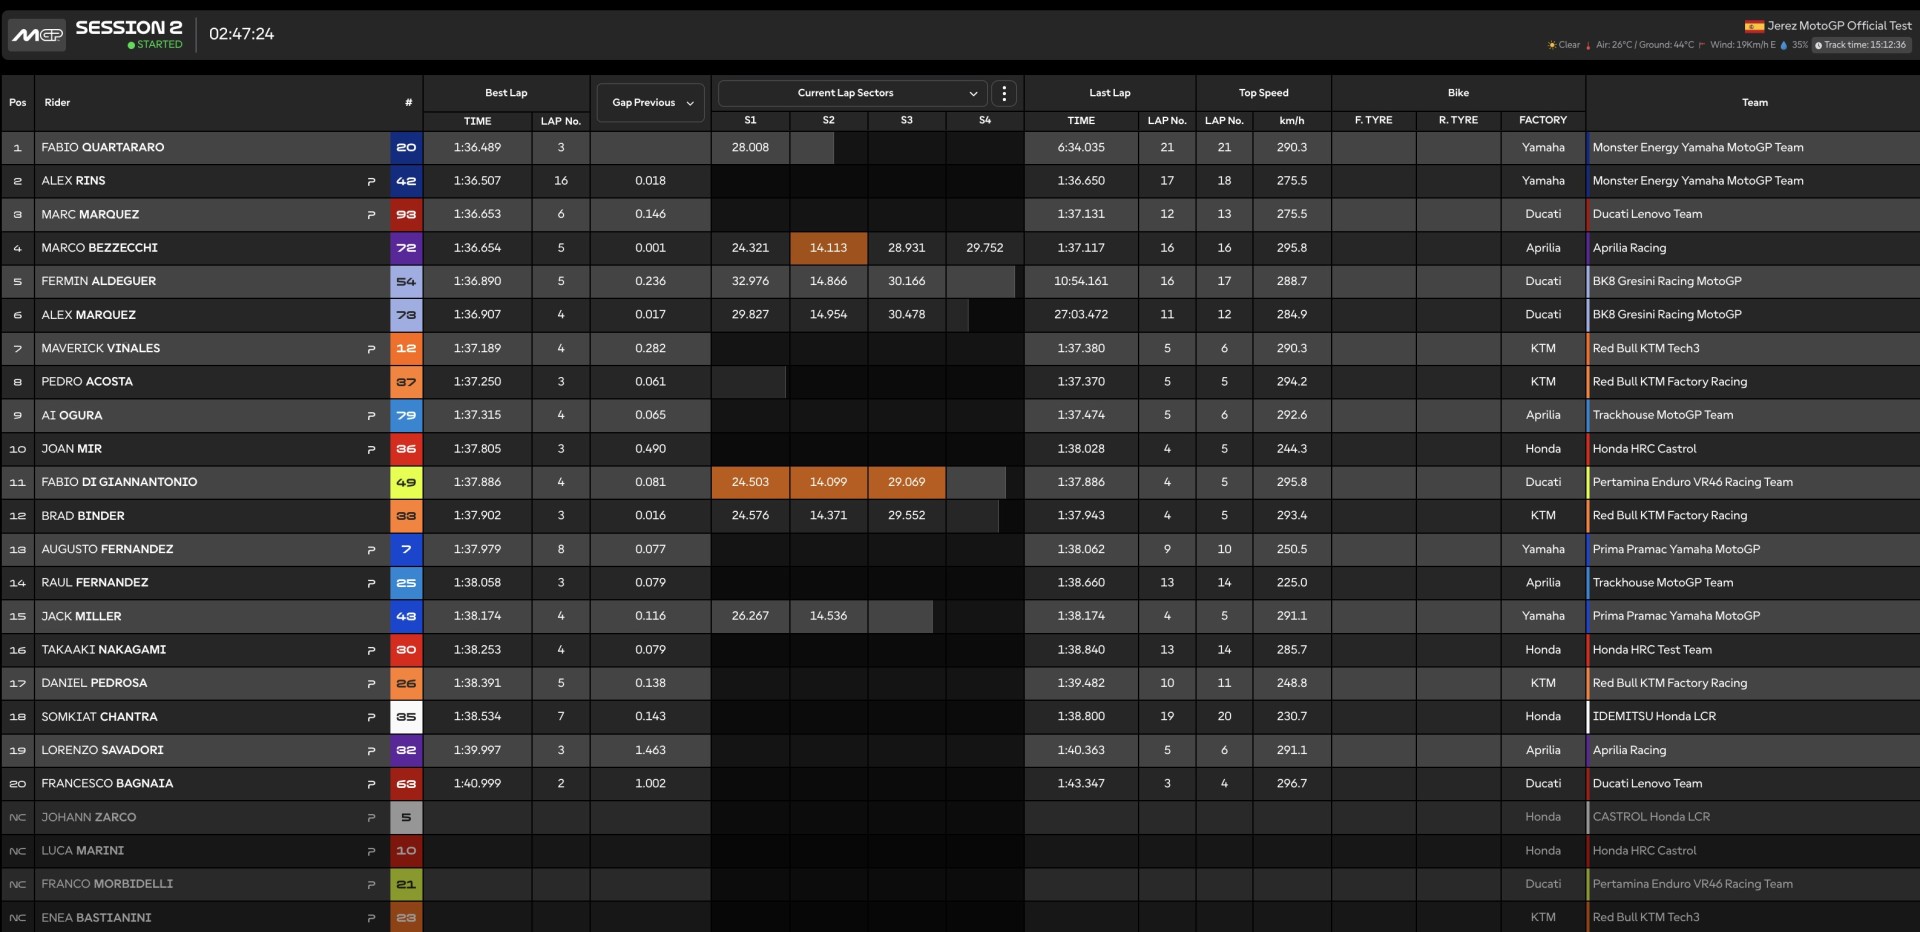This screenshot has height=932, width=1920.
Task: Click Quartararo's S2 sector progress bar
Action: click(812, 148)
